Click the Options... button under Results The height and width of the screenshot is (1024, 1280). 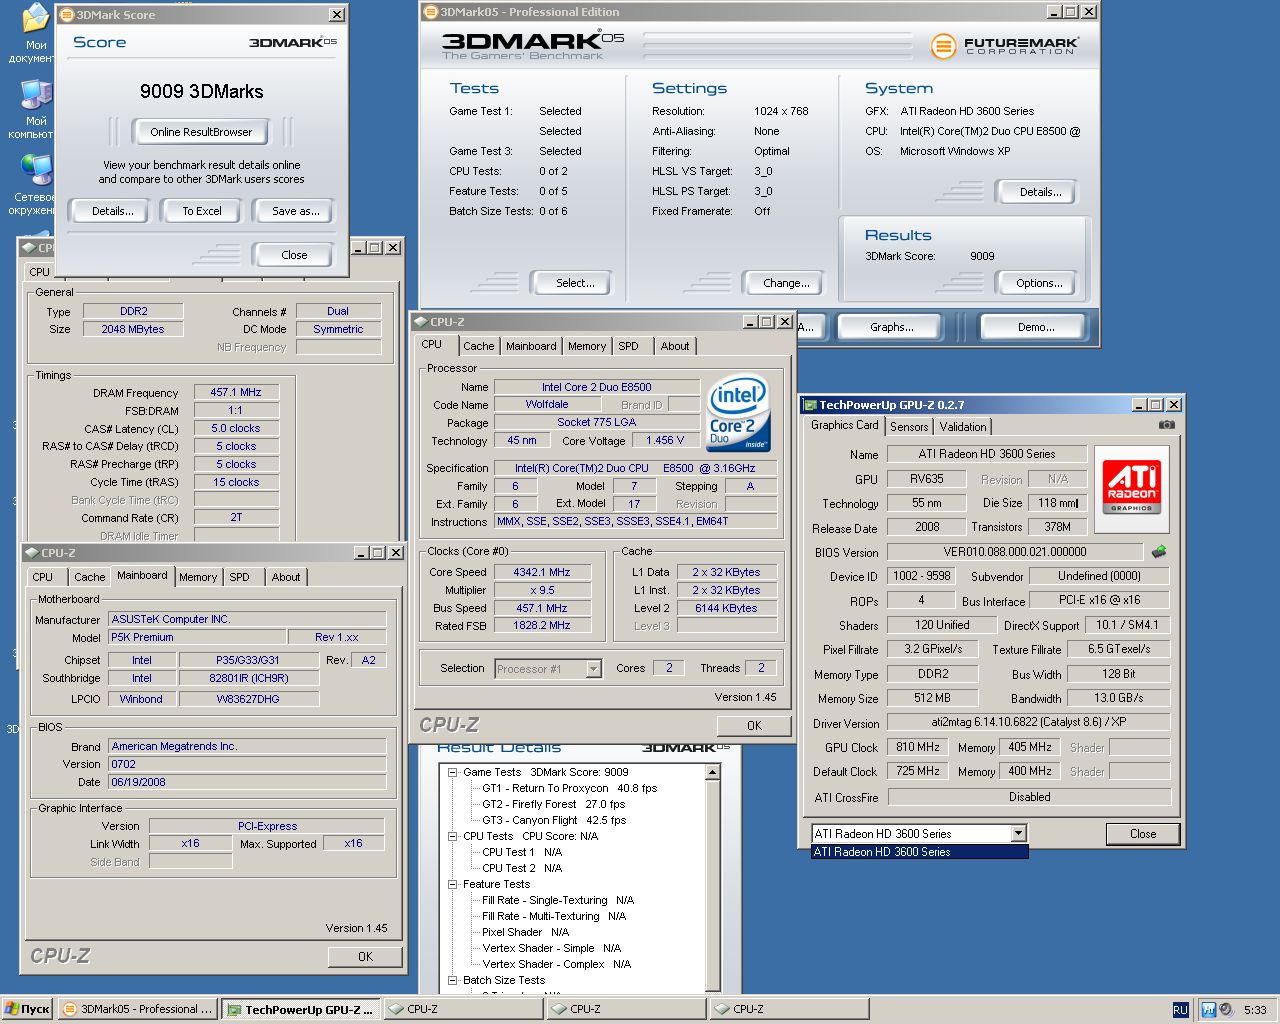pos(1039,283)
